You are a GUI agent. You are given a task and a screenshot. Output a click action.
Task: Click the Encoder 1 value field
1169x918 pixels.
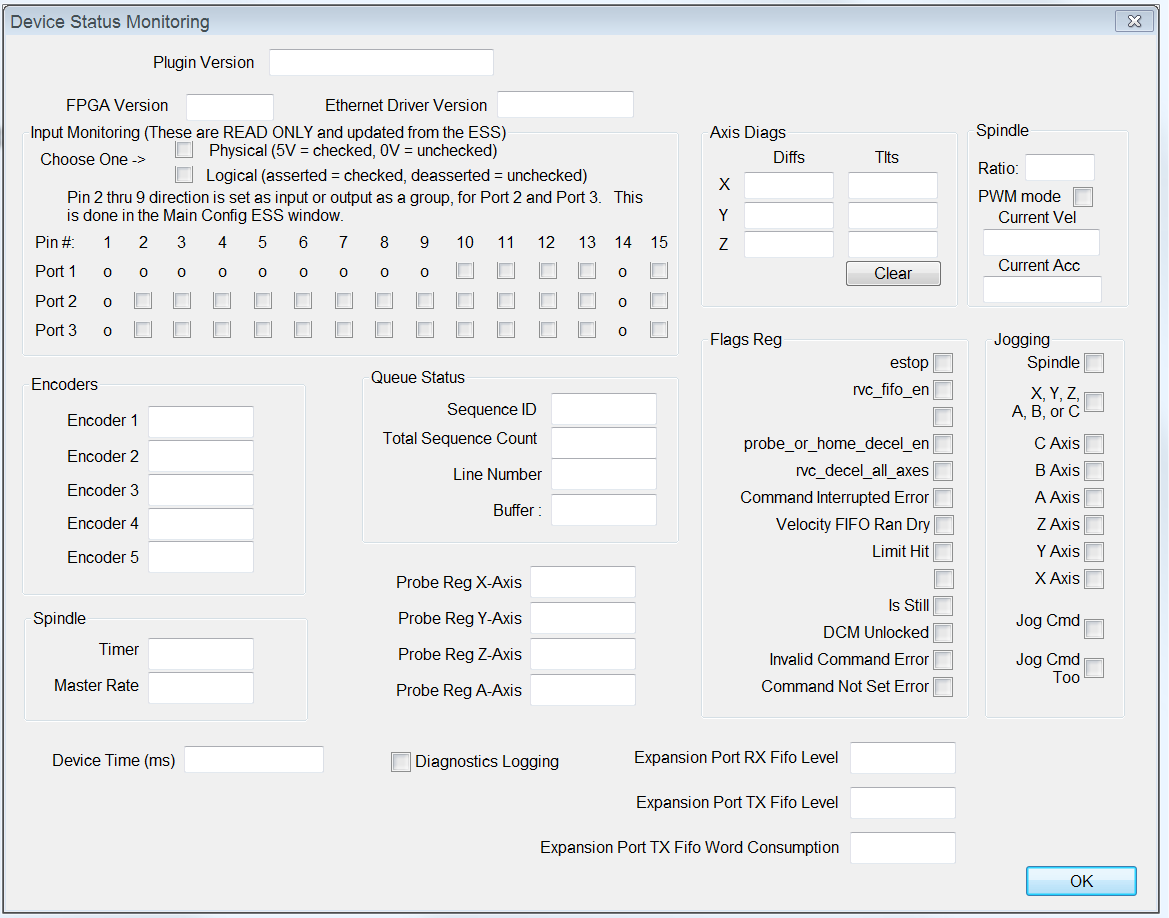click(201, 421)
